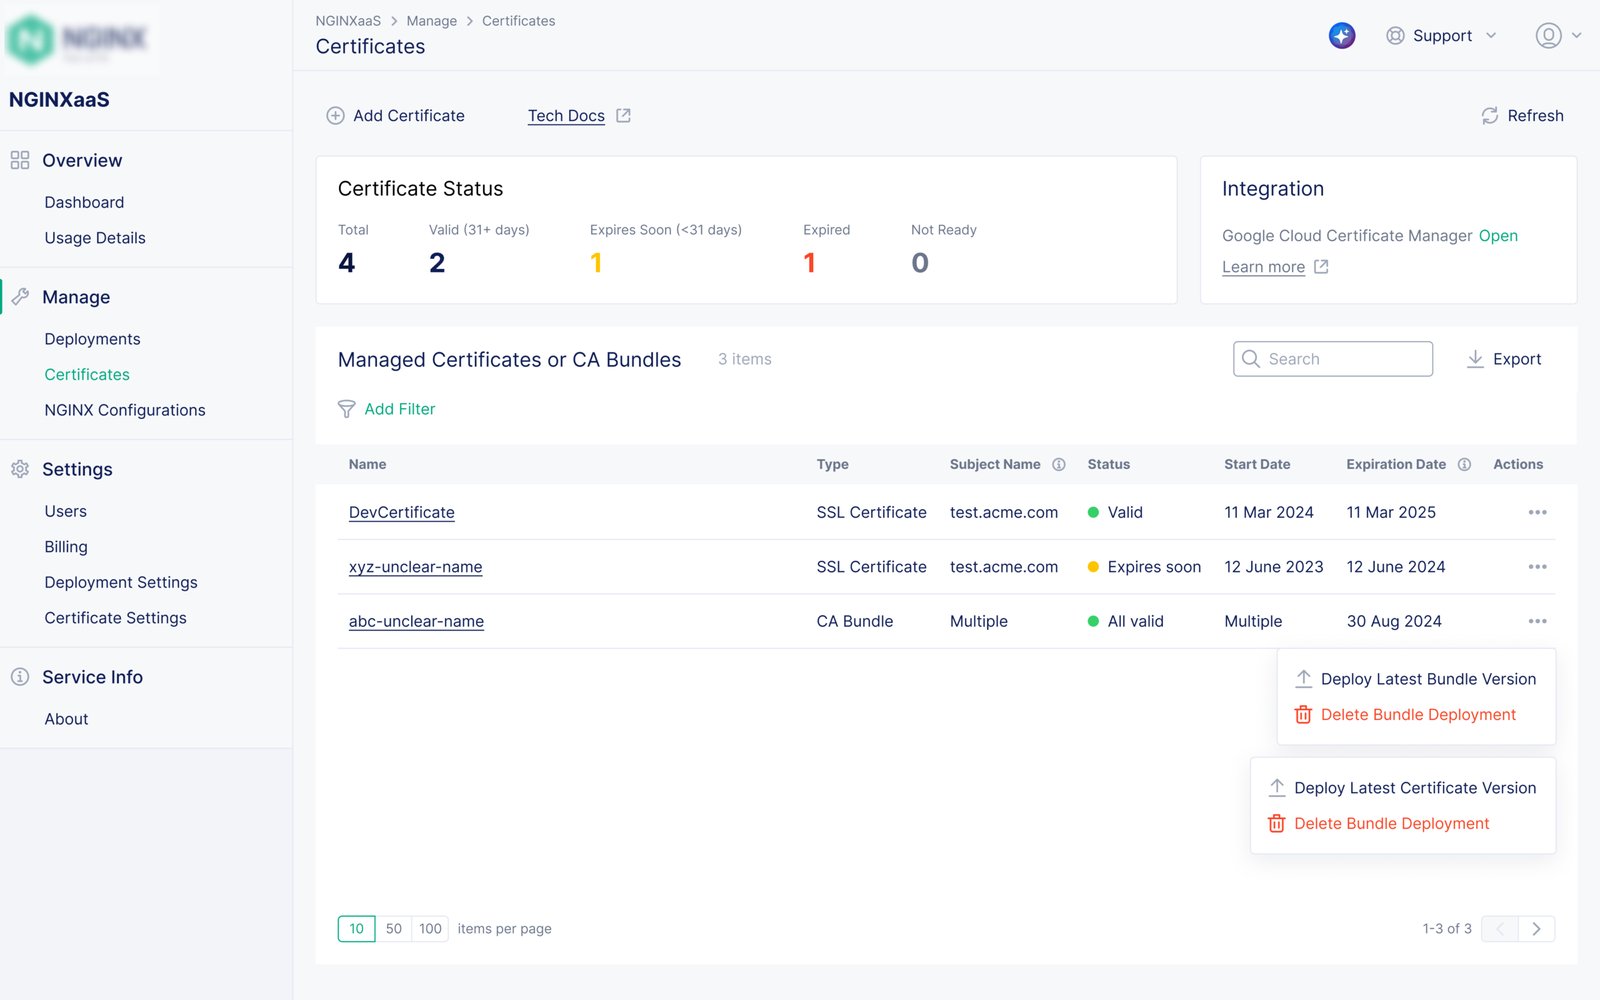
Task: Select 100 items per page
Action: (430, 929)
